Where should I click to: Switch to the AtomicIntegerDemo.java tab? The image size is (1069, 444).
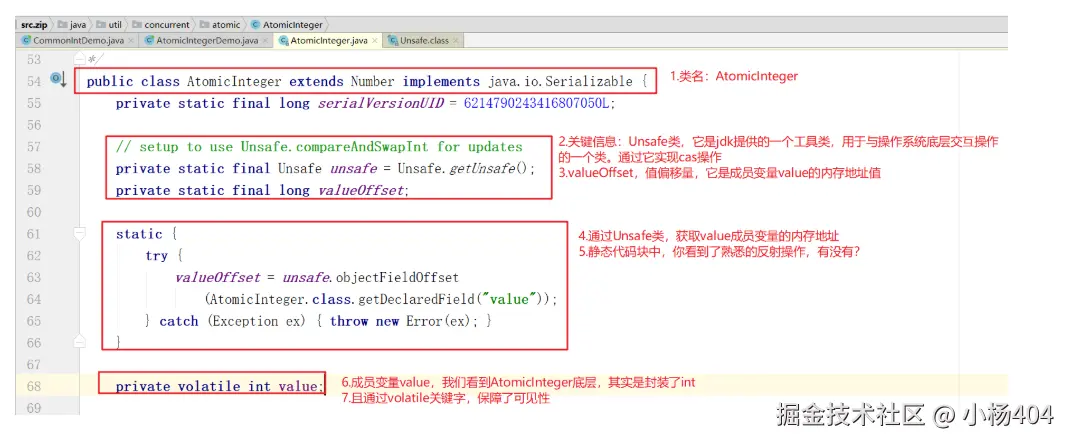click(x=207, y=41)
